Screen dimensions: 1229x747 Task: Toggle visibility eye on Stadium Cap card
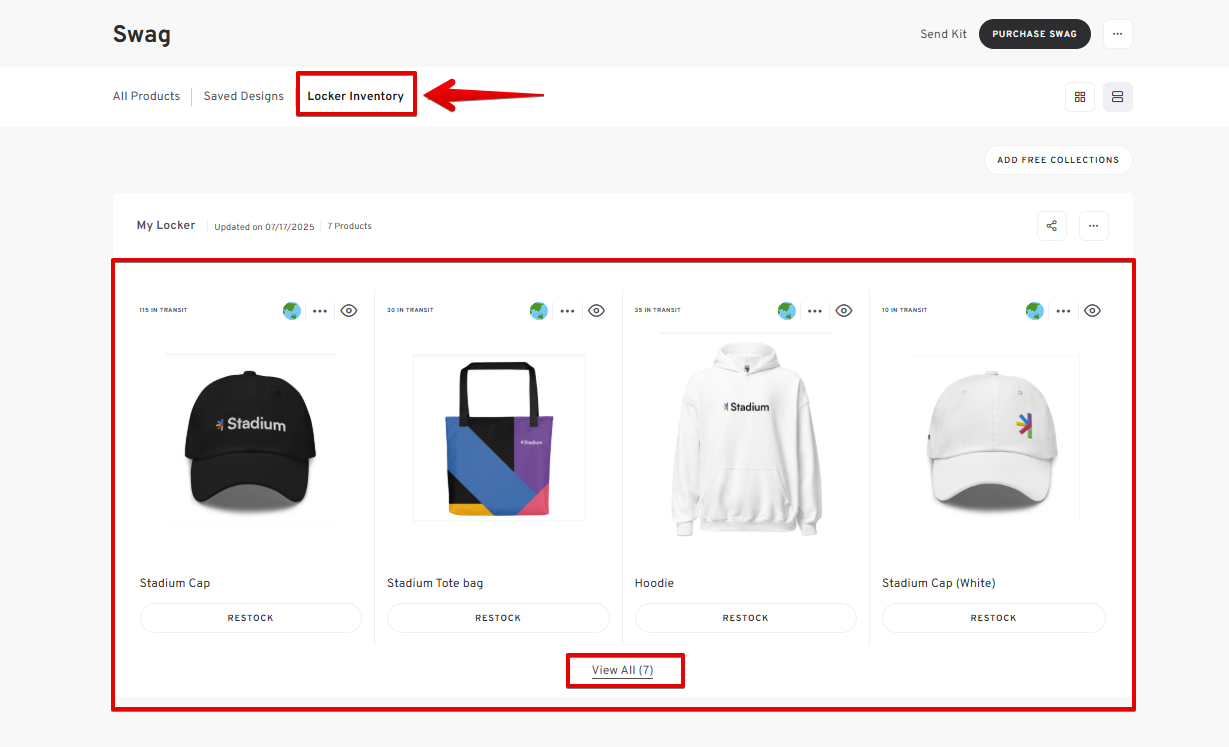(x=349, y=311)
